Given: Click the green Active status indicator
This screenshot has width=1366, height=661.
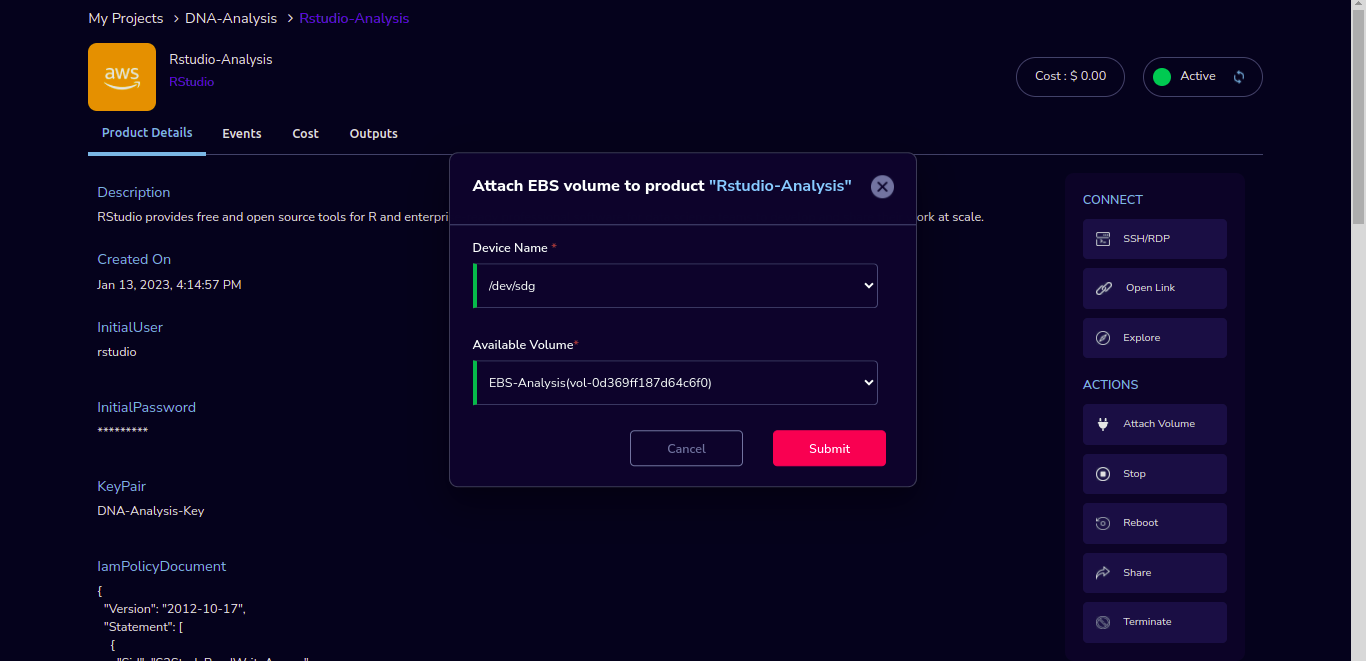Looking at the screenshot, I should coord(1162,77).
